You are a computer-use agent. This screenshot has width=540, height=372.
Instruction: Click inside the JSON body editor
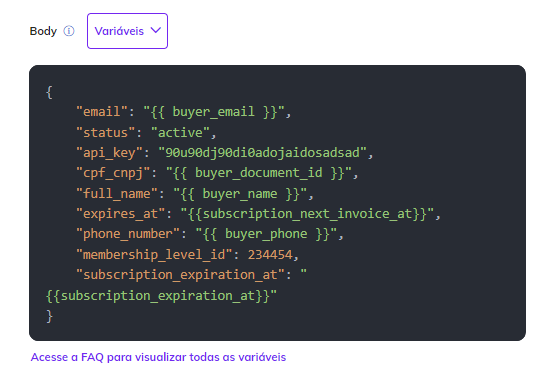(x=277, y=203)
